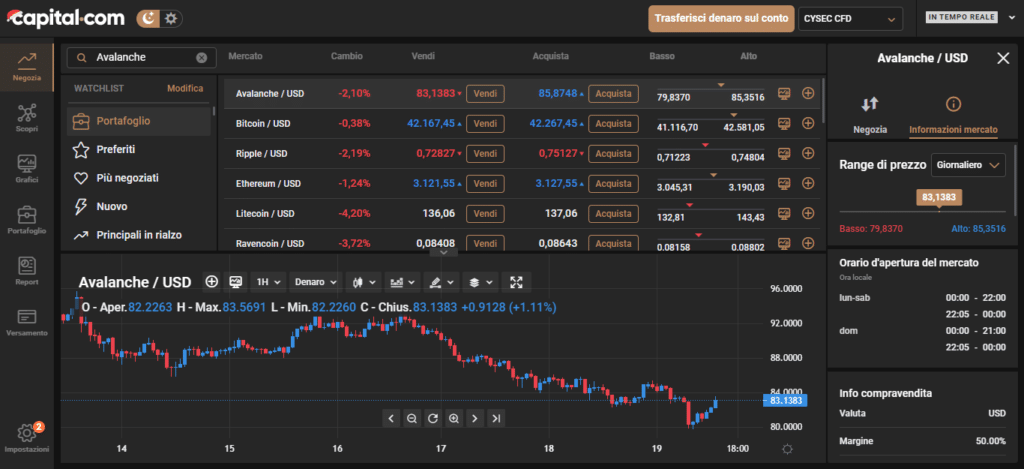
Task: Click Vendi for Avalanche / USD
Action: click(485, 93)
